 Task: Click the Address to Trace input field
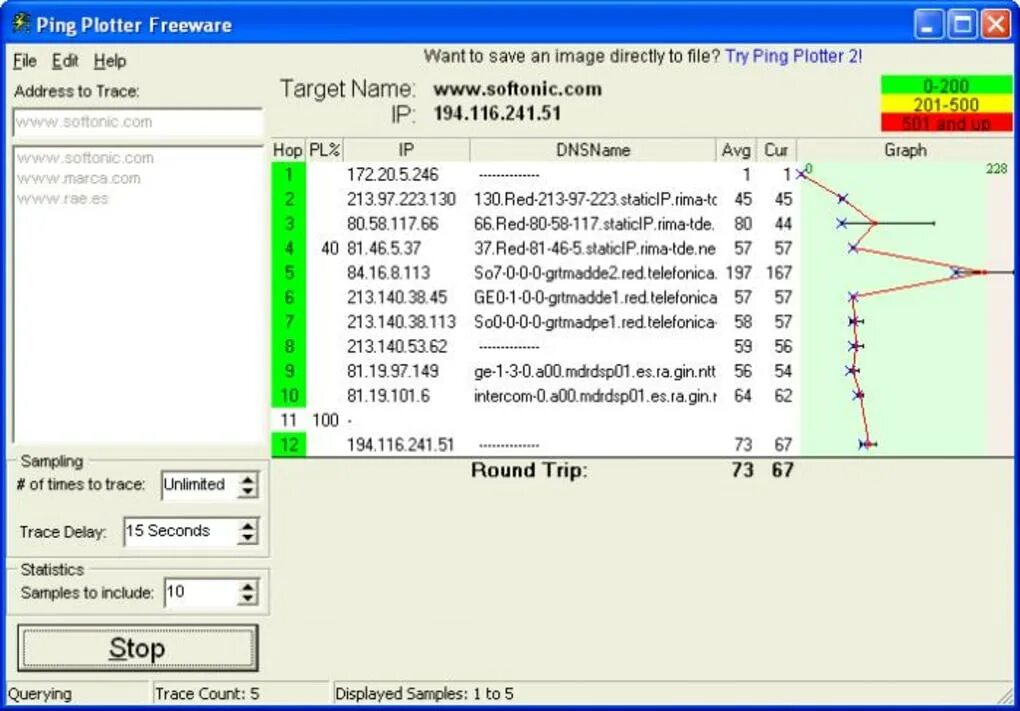click(137, 122)
